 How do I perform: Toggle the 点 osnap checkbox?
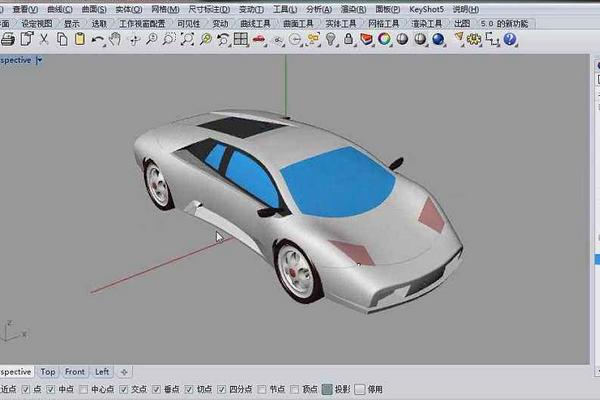pos(26,390)
